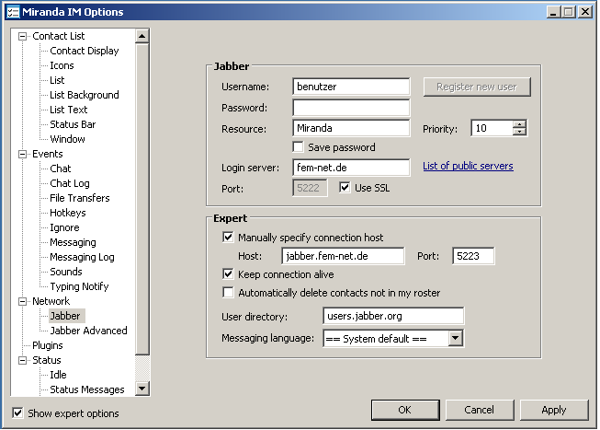The height and width of the screenshot is (430, 600).
Task: Uncheck Show expert options
Action: pyautogui.click(x=17, y=413)
